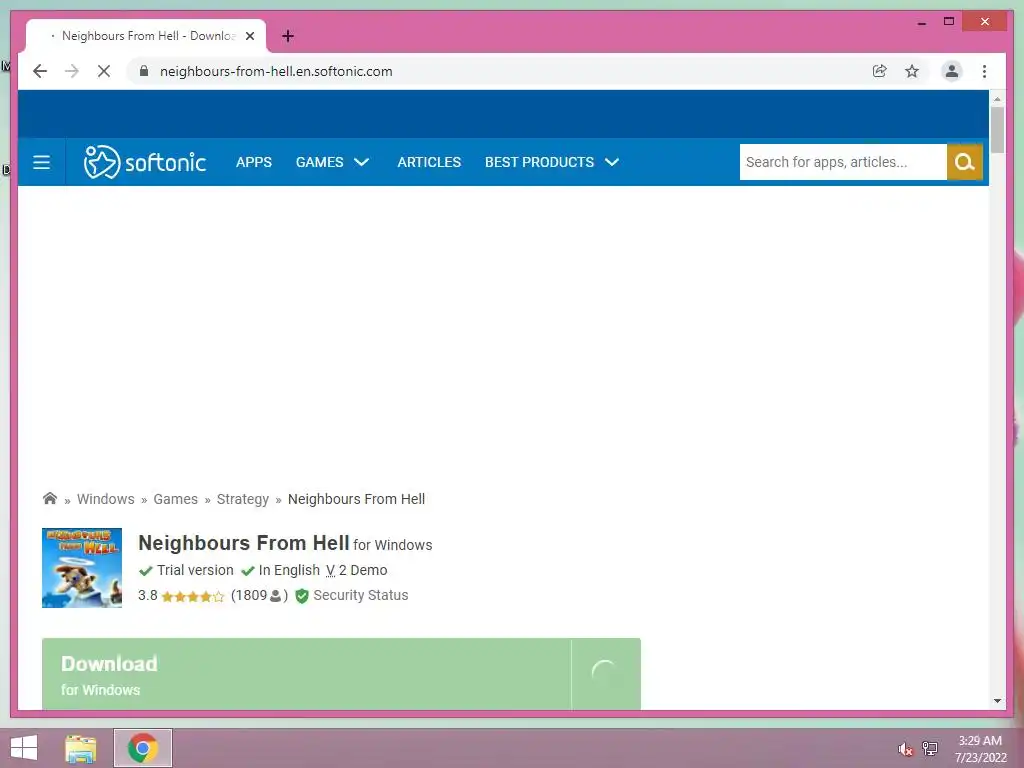1024x768 pixels.
Task: Select the Neighbours From Hell tab
Action: coord(146,36)
